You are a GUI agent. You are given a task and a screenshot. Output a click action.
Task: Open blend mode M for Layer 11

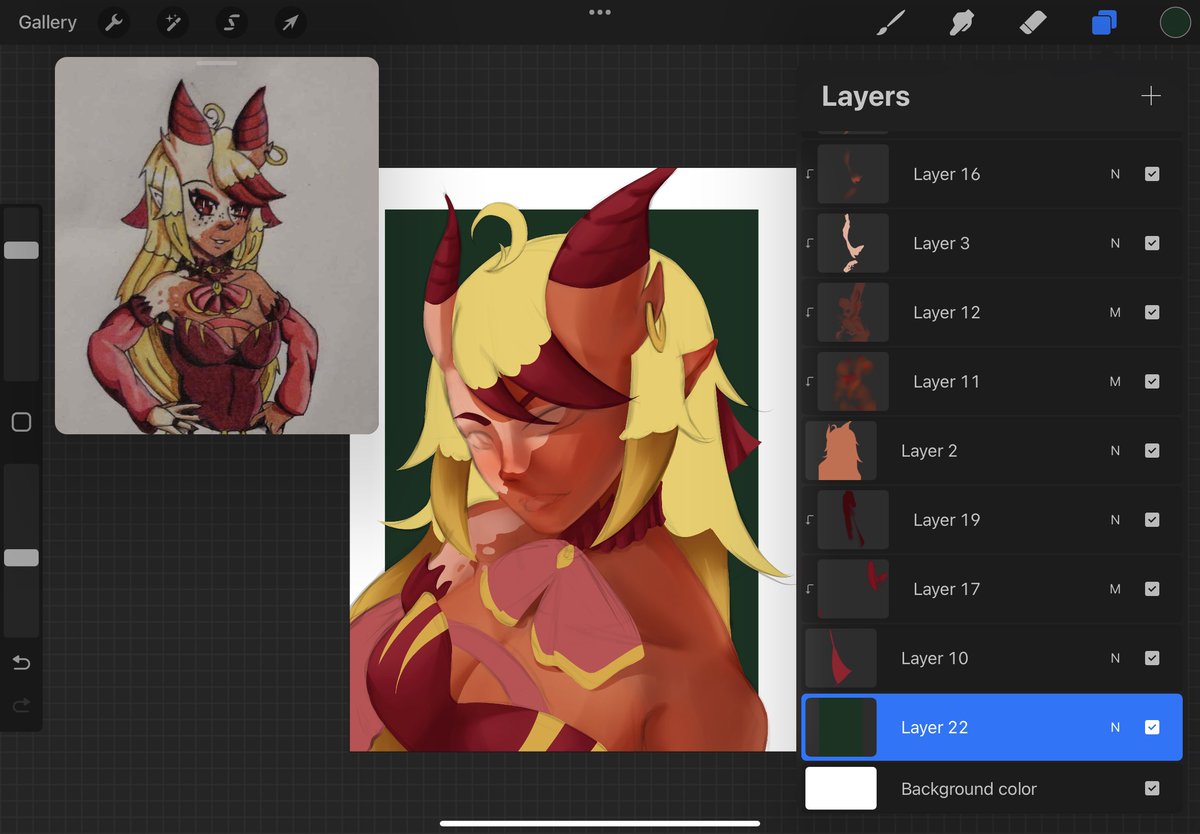(1115, 381)
